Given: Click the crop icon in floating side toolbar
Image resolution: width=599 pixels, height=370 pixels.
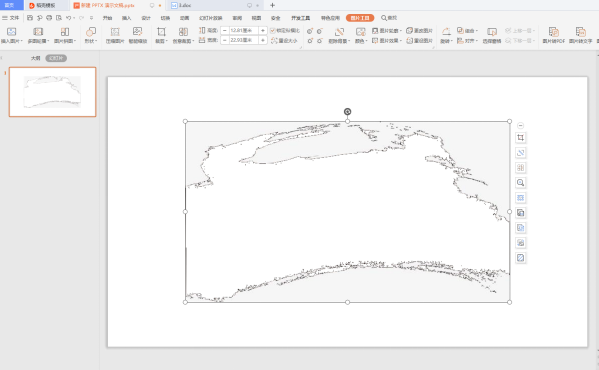Looking at the screenshot, I should pyautogui.click(x=520, y=137).
